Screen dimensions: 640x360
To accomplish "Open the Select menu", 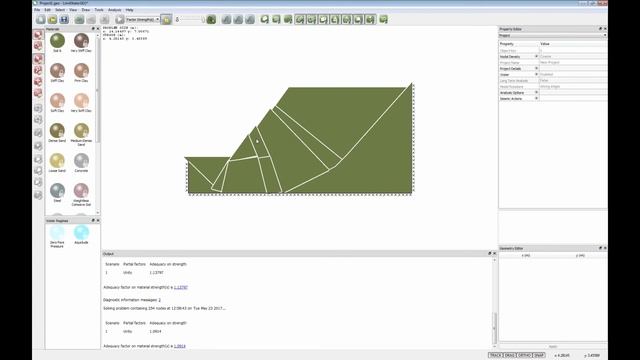I will tap(60, 9).
